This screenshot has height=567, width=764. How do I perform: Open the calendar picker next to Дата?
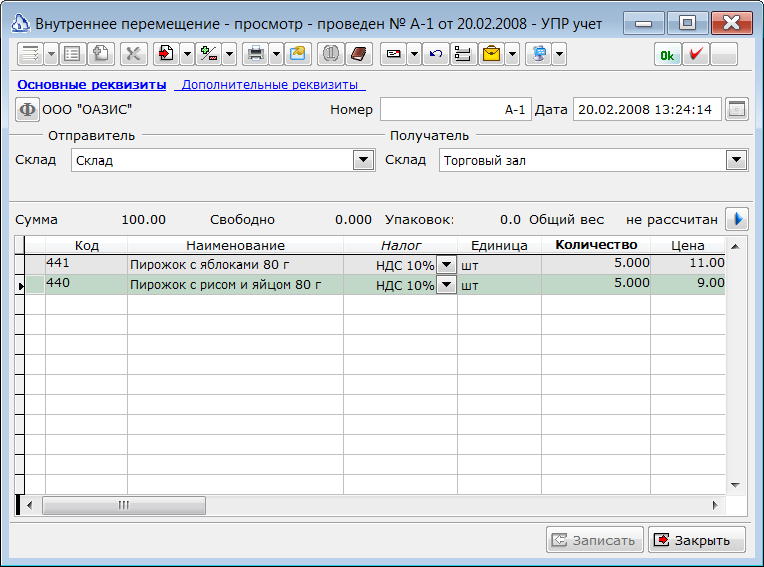click(x=736, y=110)
